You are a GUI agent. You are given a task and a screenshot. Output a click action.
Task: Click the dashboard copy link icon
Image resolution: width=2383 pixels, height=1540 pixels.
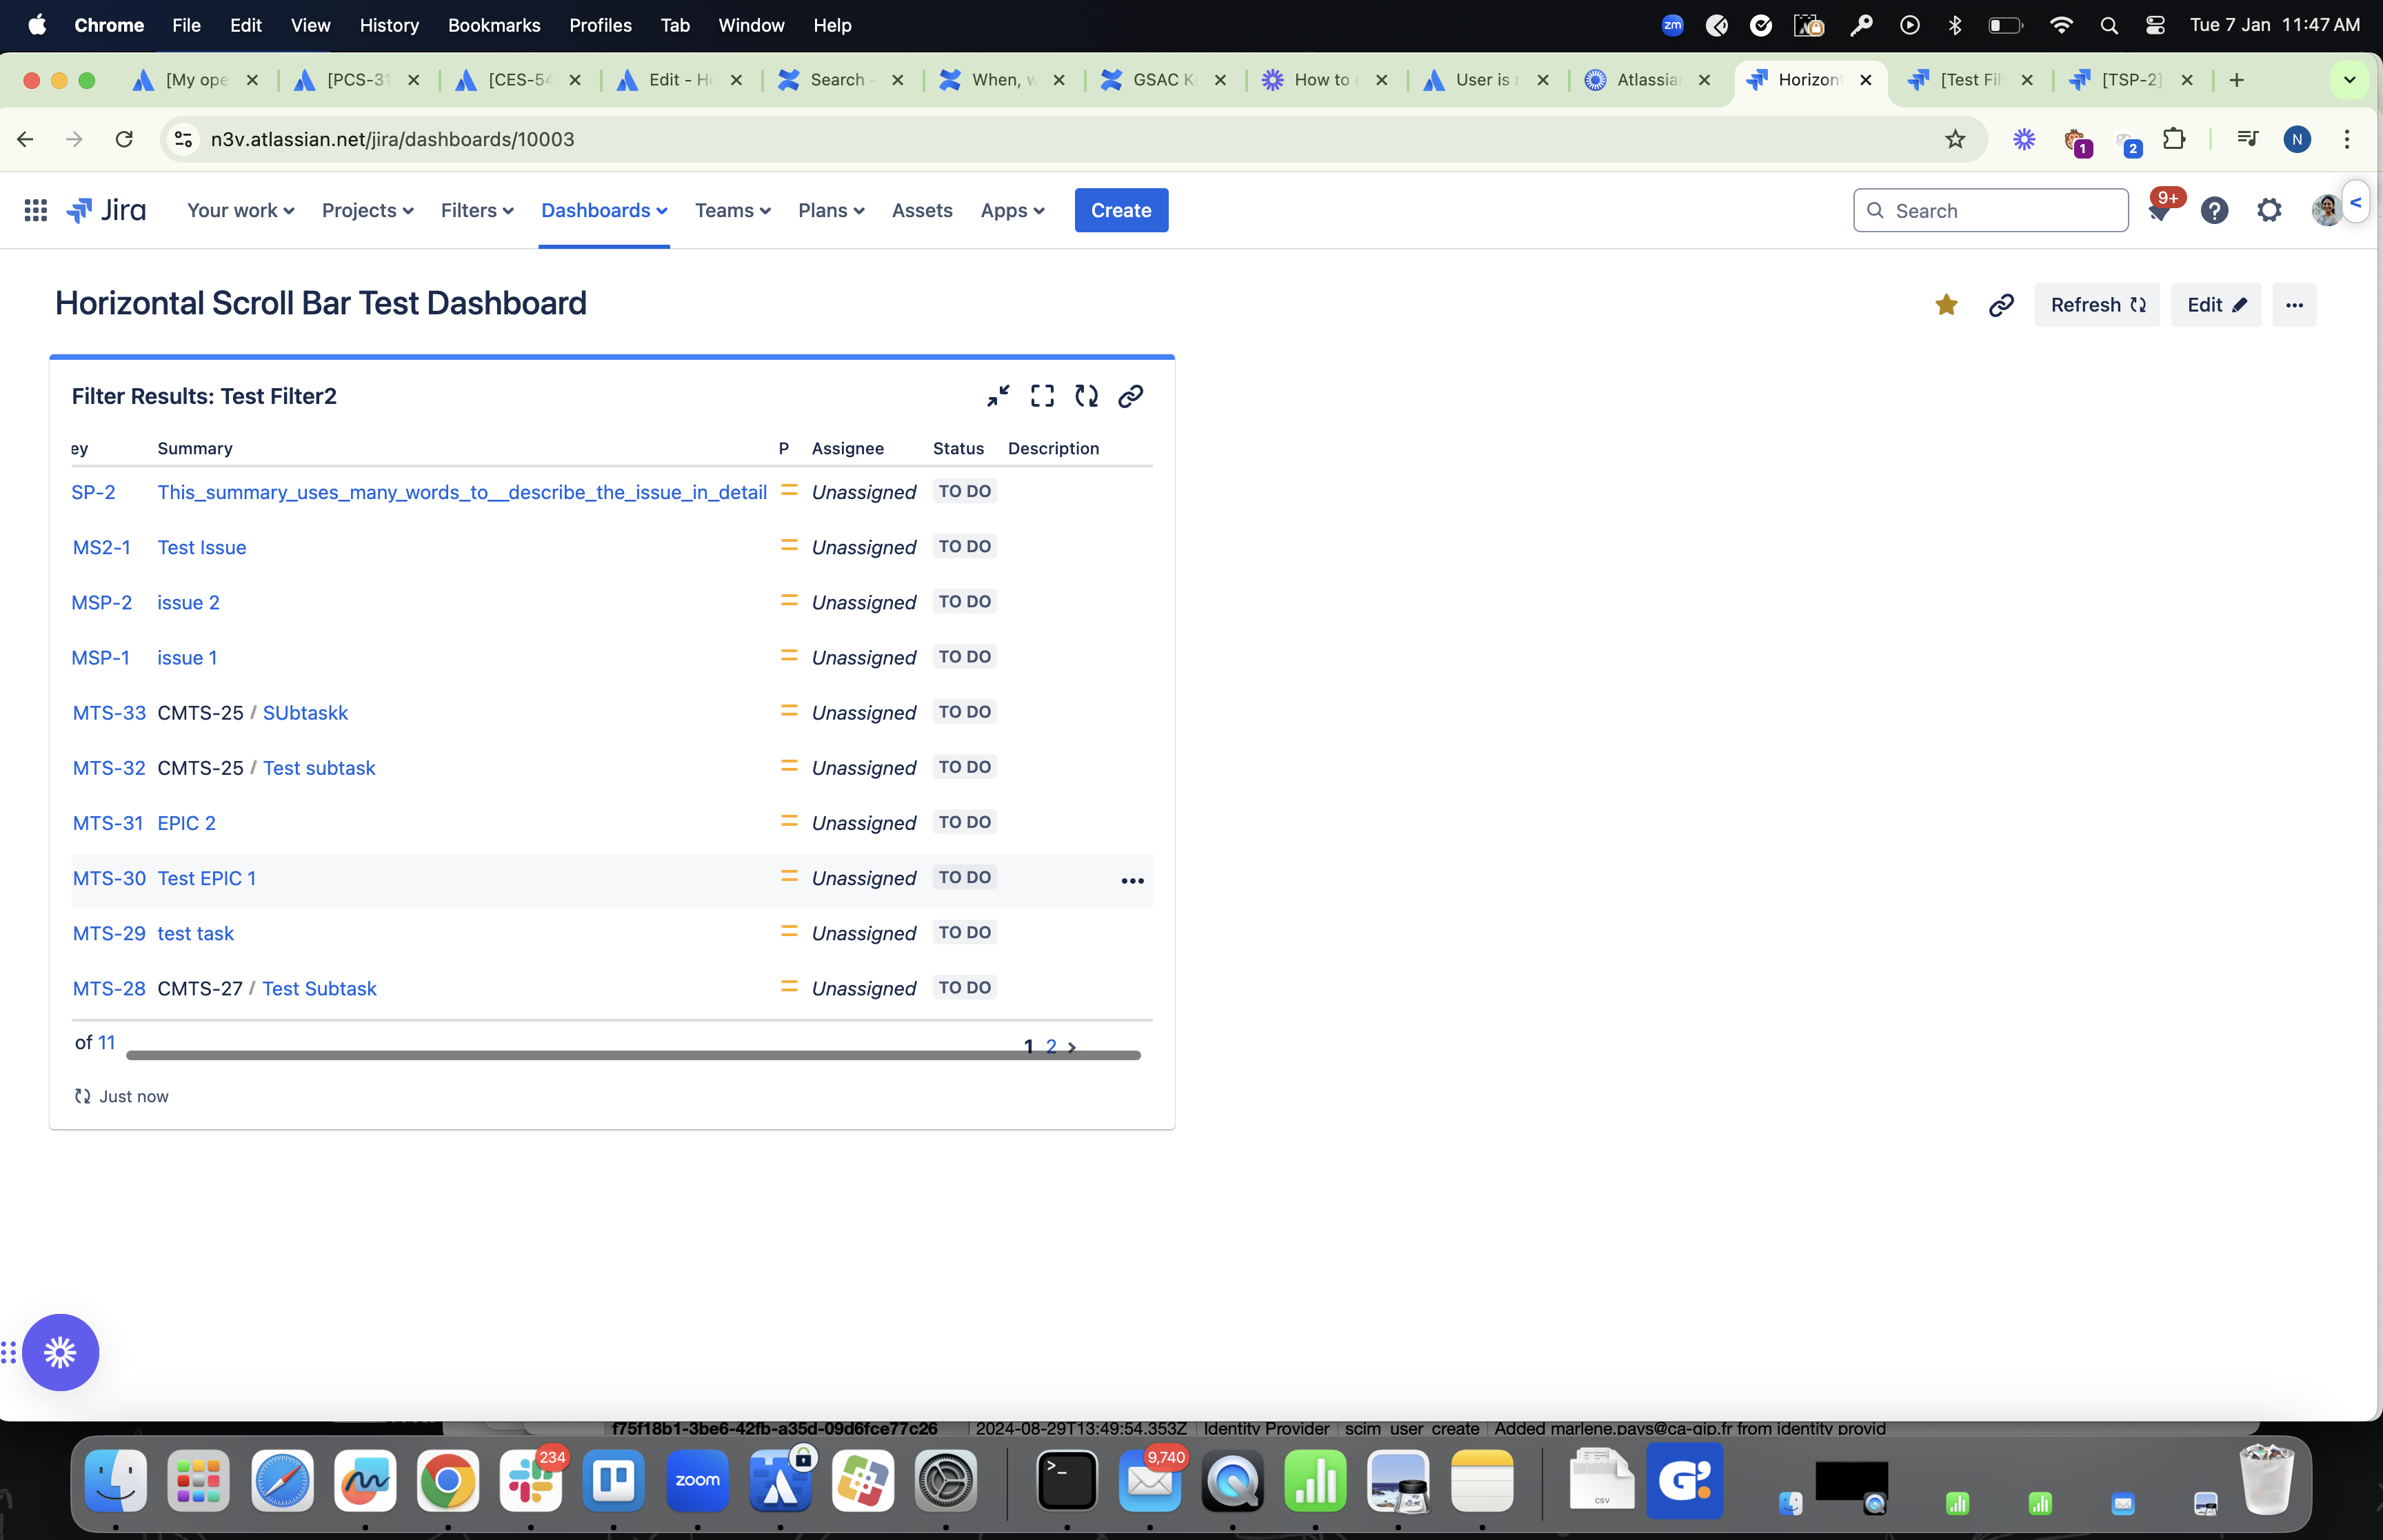2000,305
